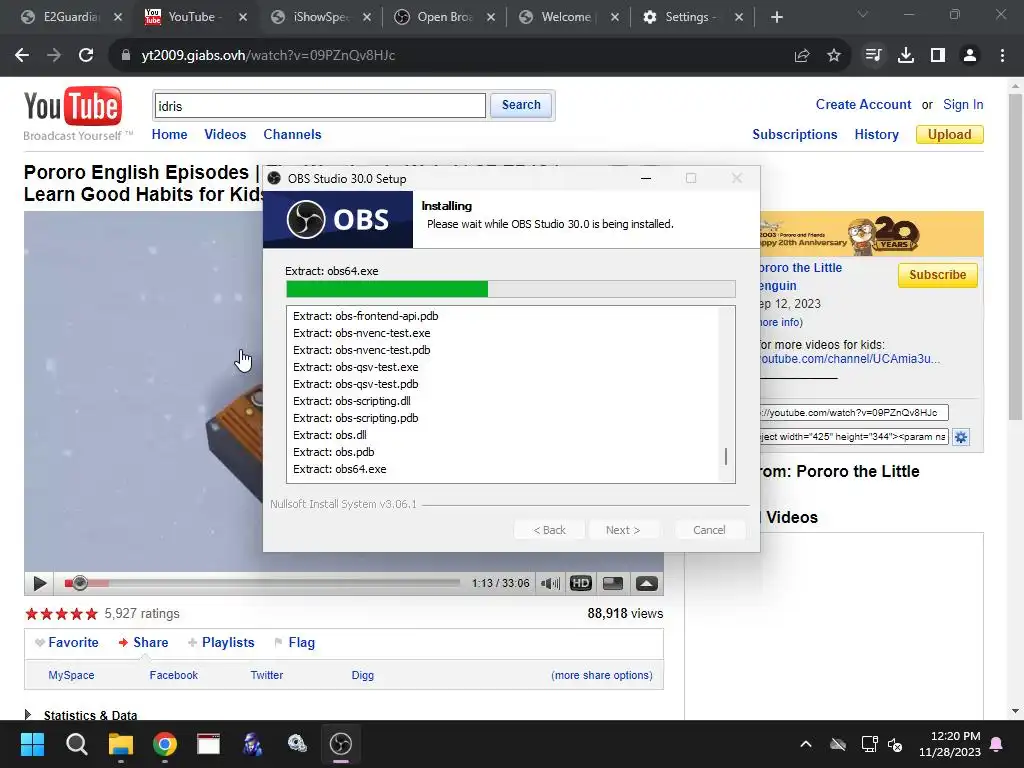Open notification bell in system tray
Image resolution: width=1024 pixels, height=768 pixels.
997,744
